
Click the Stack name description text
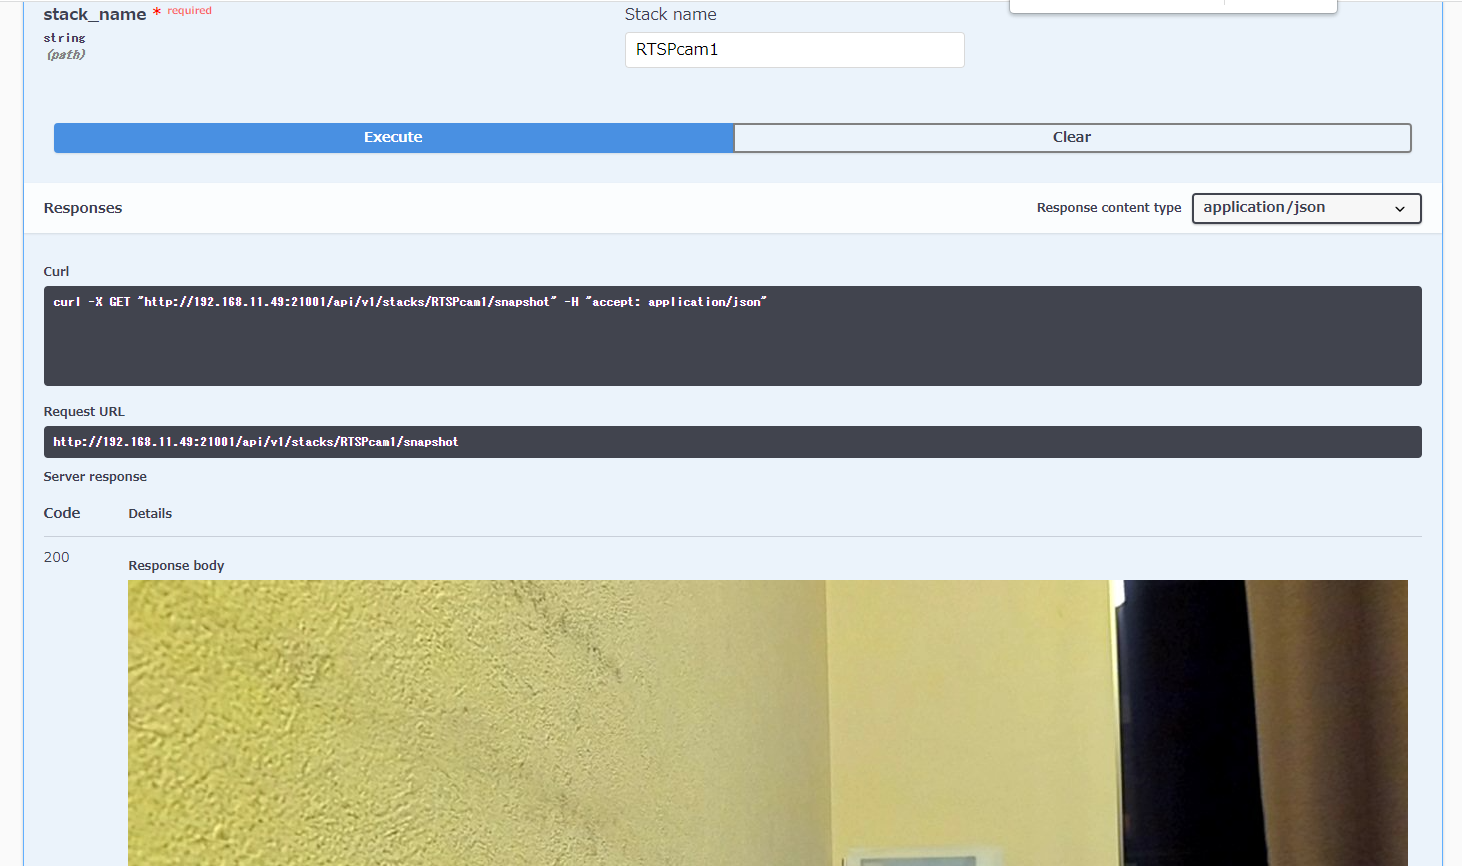(x=670, y=15)
